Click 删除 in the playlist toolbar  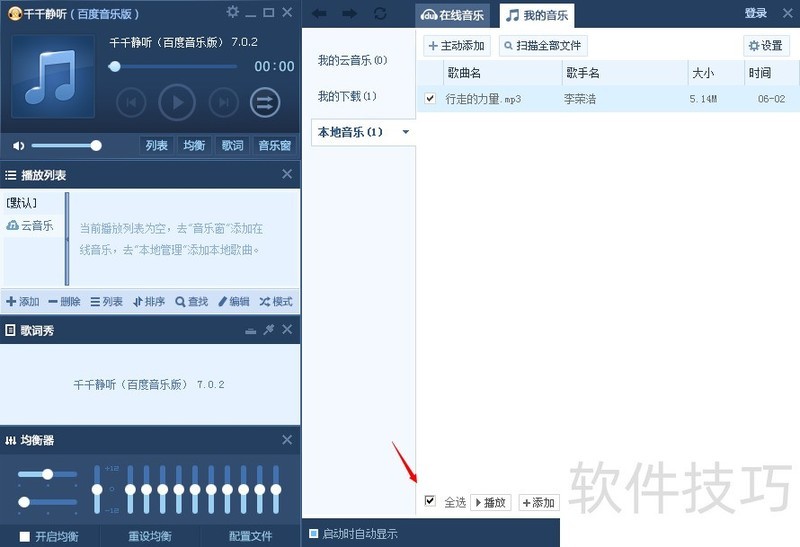[64, 302]
